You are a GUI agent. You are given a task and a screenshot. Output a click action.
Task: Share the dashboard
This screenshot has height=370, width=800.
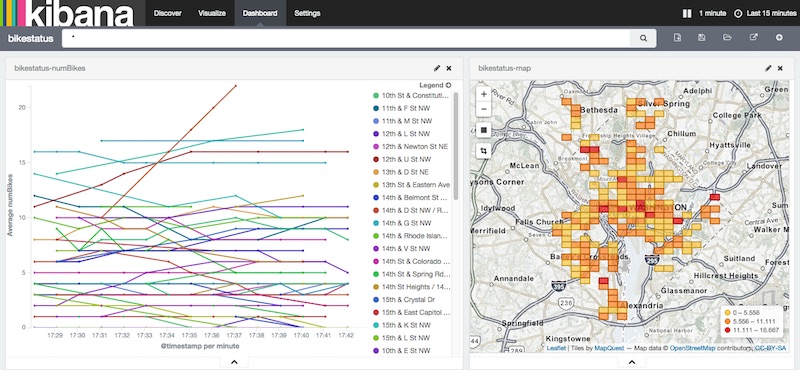tap(753, 38)
